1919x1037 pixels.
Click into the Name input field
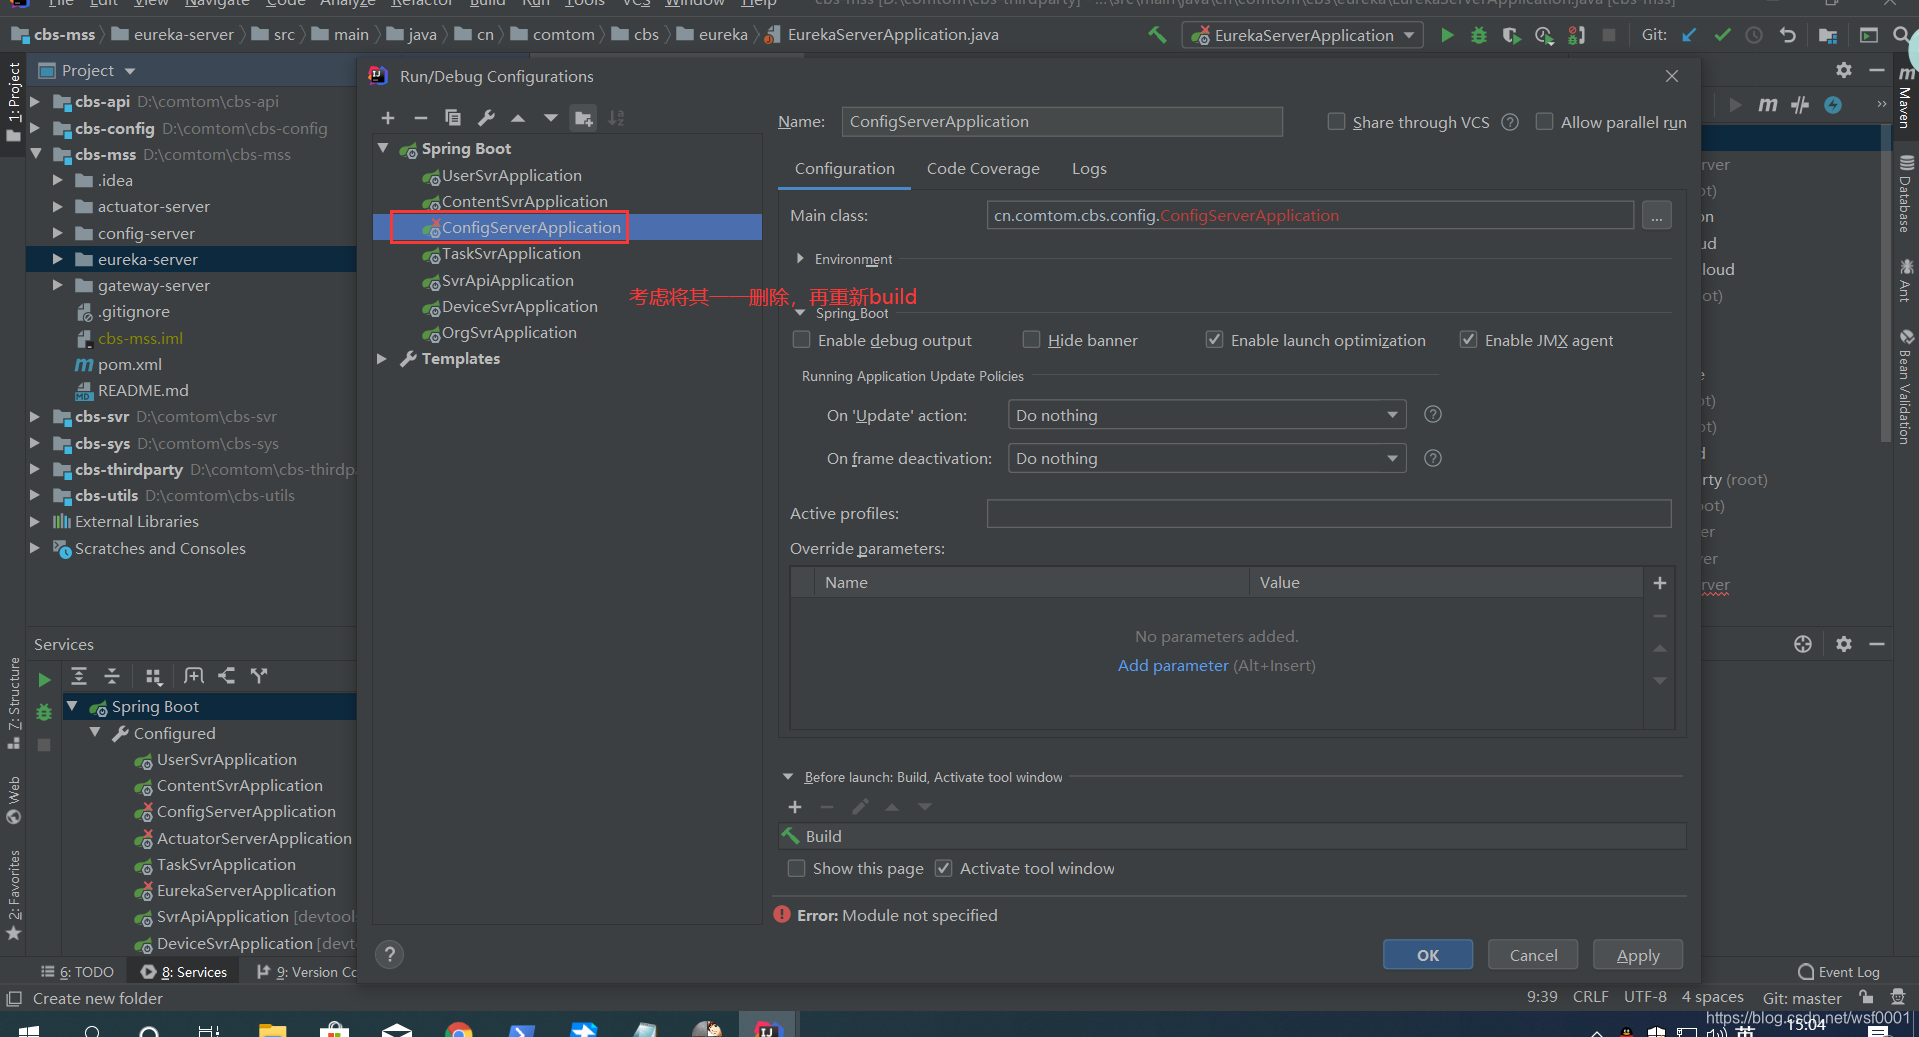pos(1062,122)
